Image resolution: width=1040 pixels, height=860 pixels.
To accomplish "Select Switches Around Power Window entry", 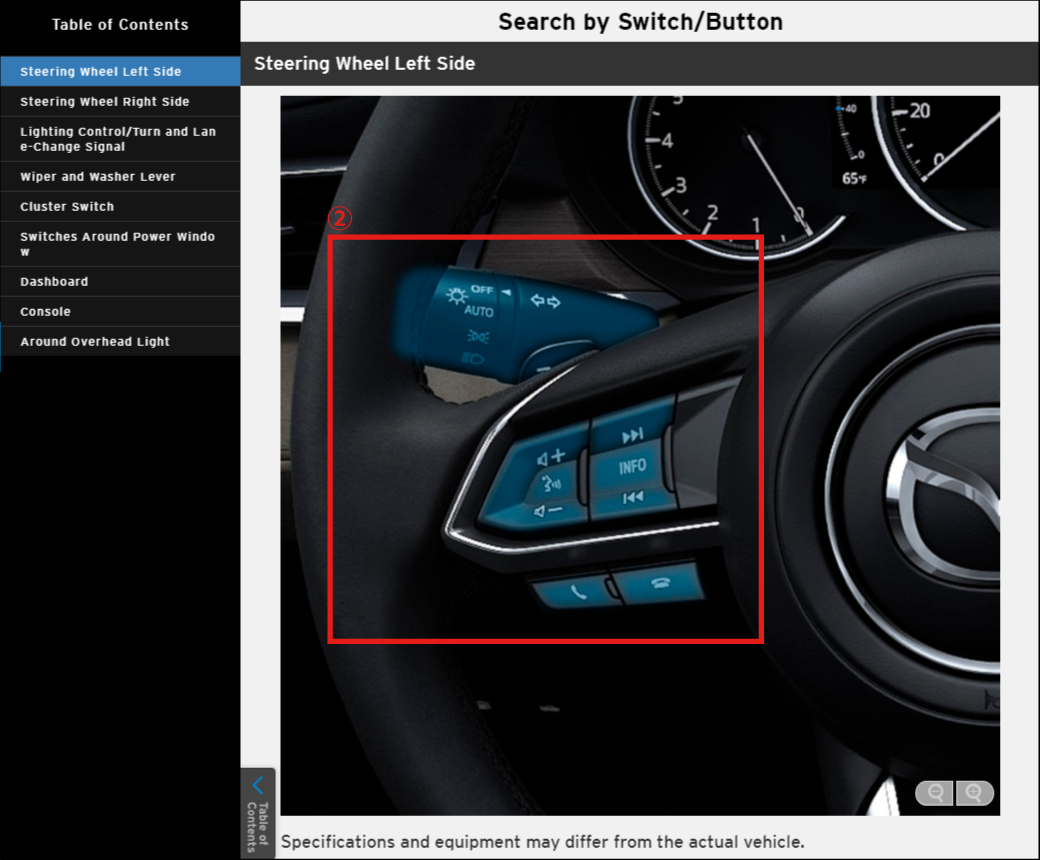I will [x=120, y=244].
